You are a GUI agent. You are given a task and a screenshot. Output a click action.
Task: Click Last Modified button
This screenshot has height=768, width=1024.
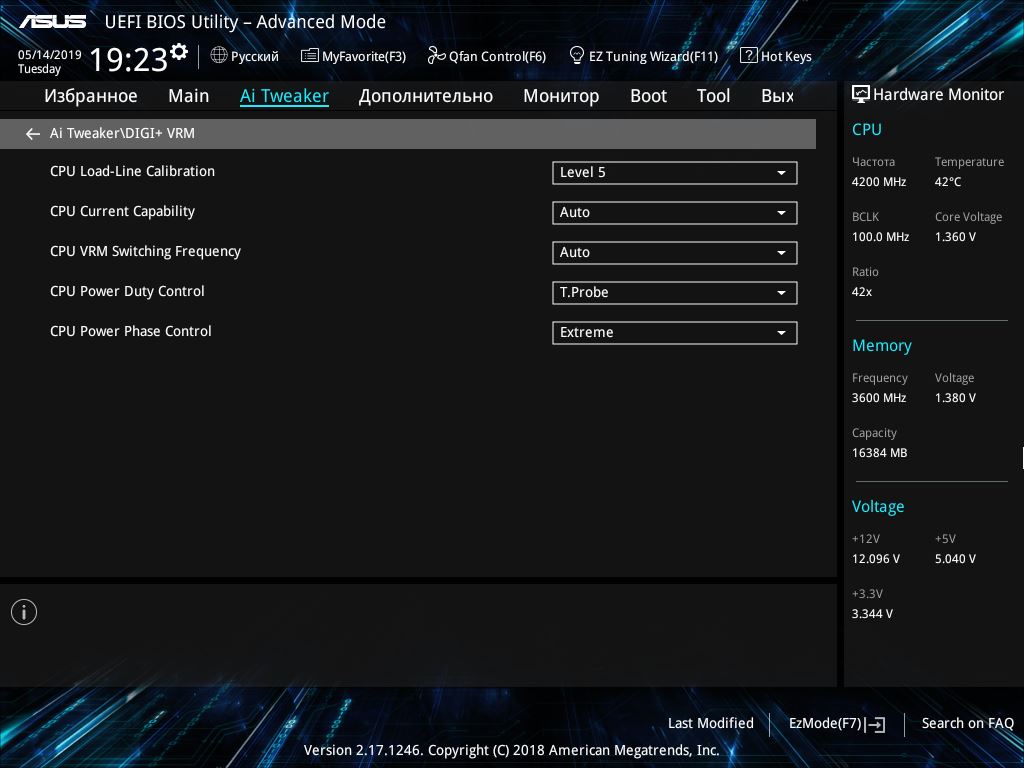711,724
